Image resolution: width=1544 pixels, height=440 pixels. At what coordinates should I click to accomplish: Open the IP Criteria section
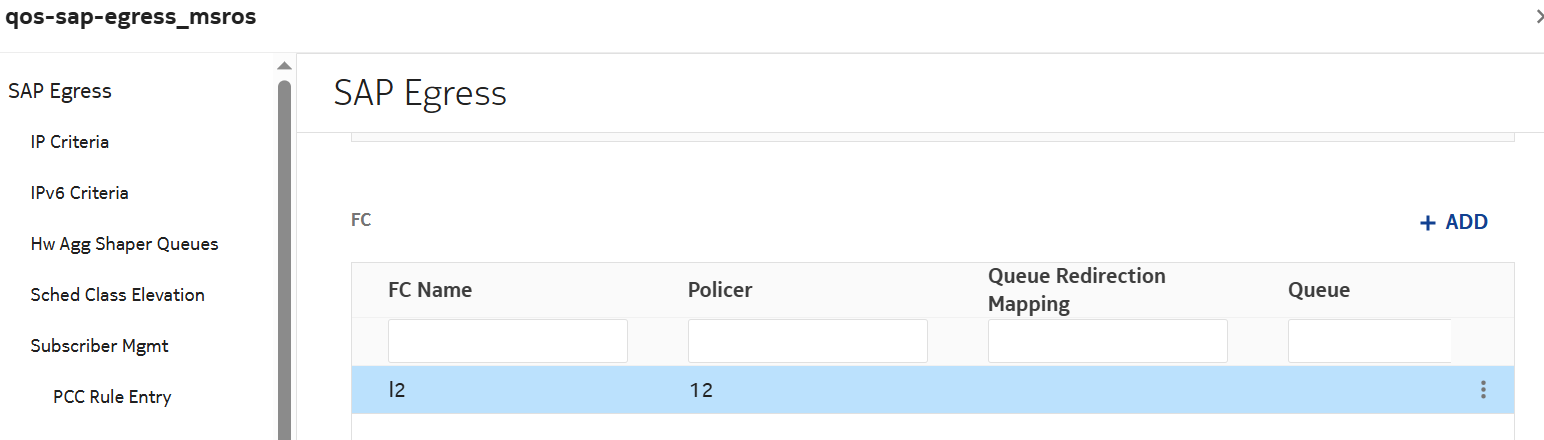tap(70, 142)
